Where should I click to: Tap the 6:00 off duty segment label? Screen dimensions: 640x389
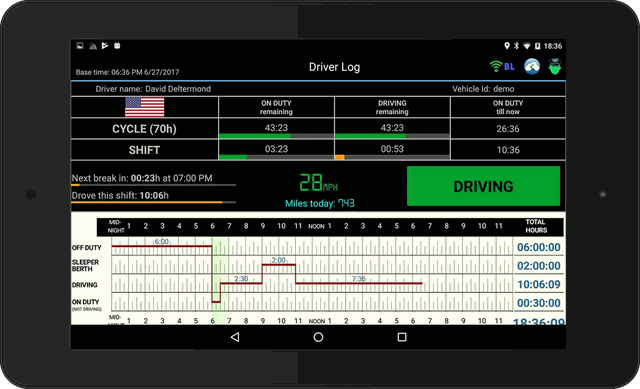click(x=162, y=242)
